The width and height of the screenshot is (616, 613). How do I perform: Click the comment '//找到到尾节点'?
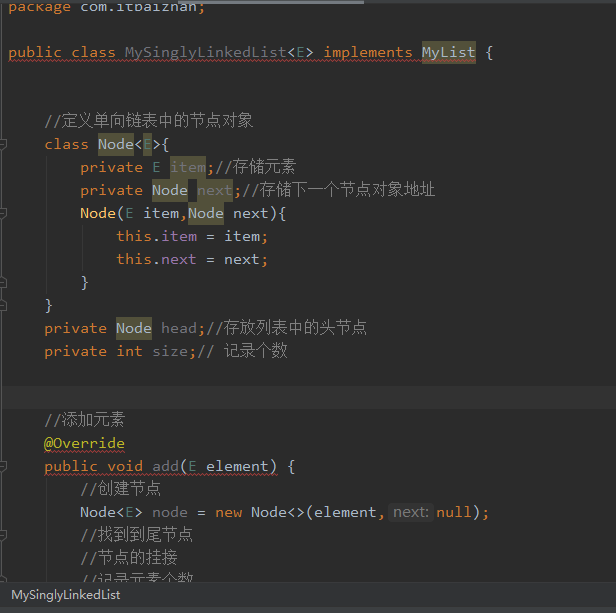point(136,535)
